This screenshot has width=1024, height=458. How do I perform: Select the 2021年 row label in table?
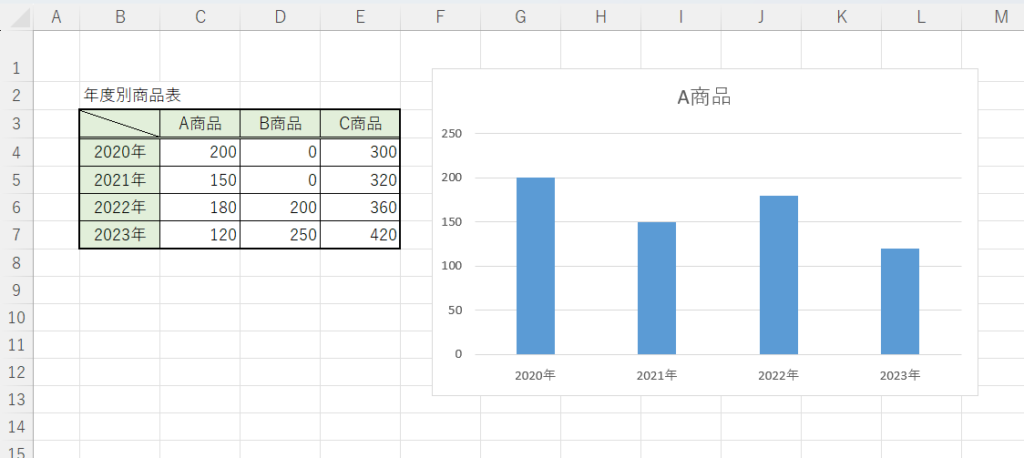click(x=119, y=180)
